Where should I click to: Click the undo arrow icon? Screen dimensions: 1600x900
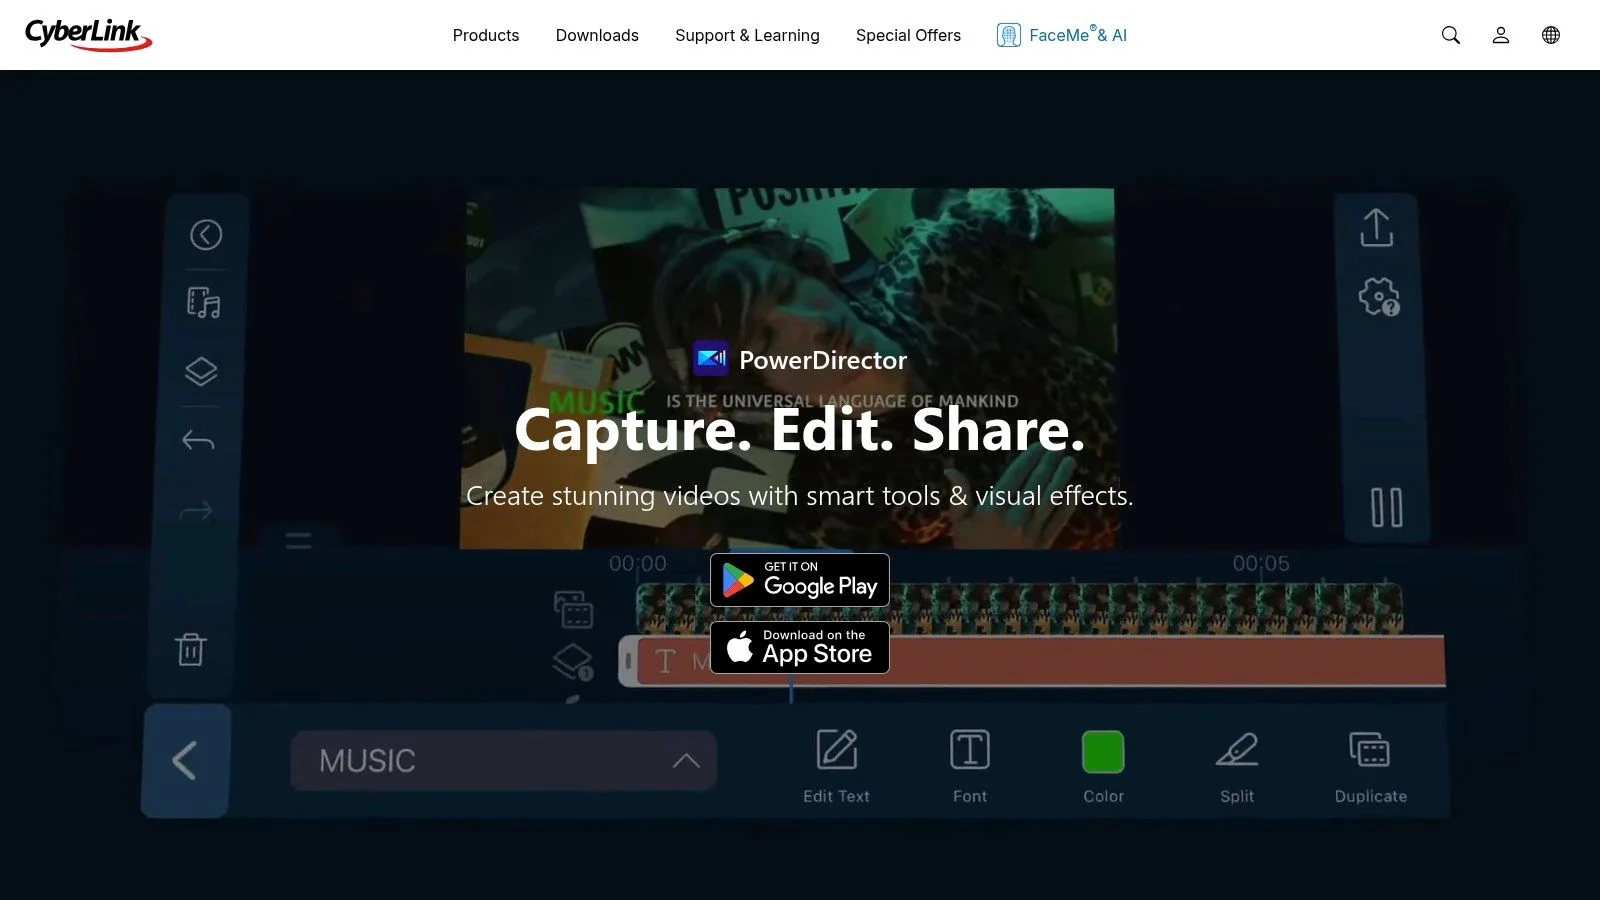(x=198, y=440)
